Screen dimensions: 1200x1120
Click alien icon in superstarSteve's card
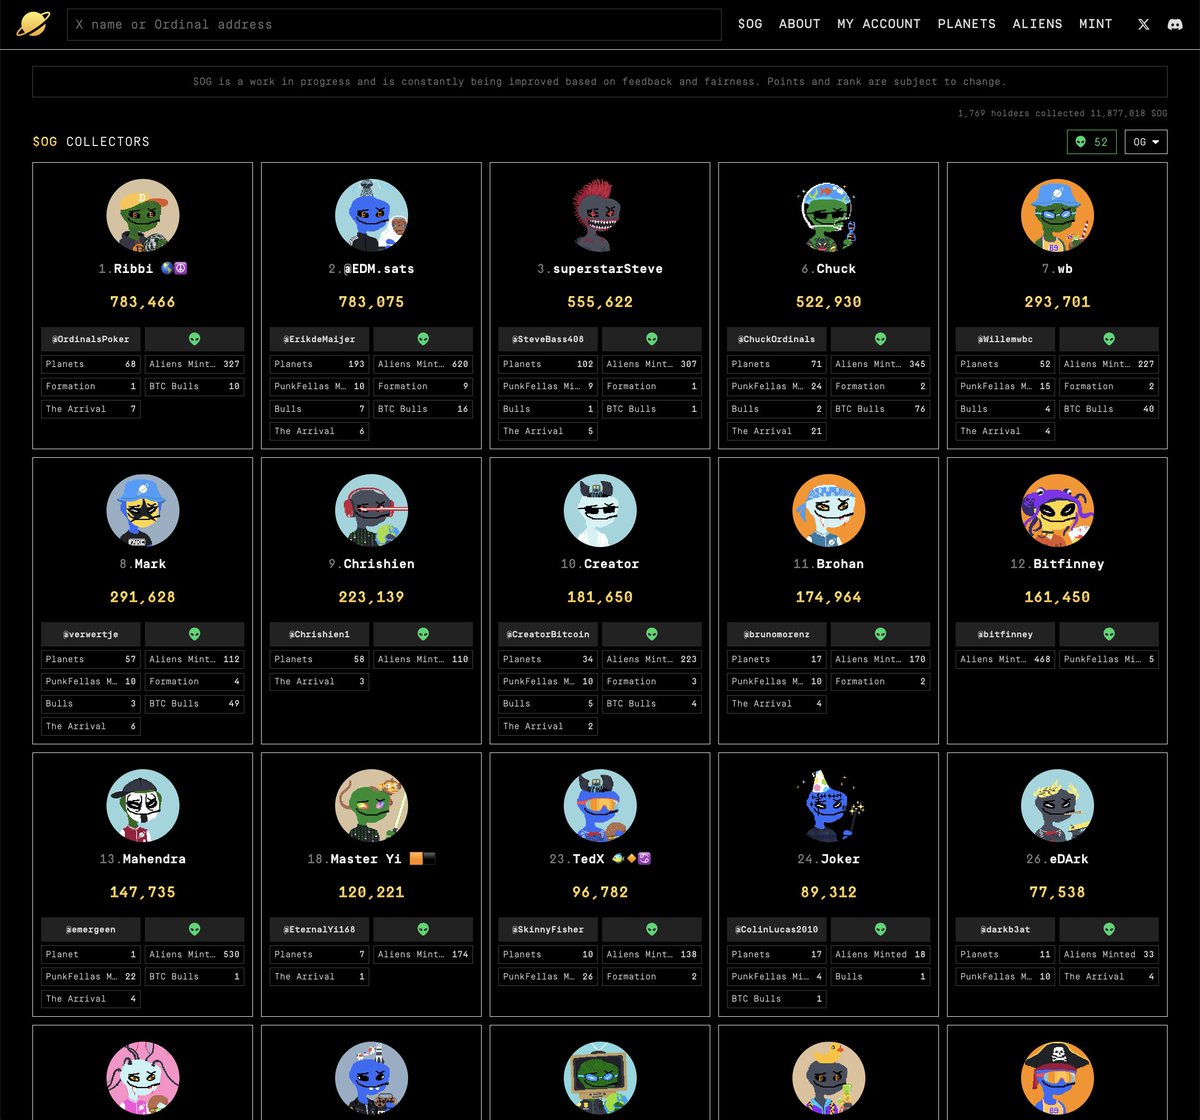pyautogui.click(x=652, y=339)
